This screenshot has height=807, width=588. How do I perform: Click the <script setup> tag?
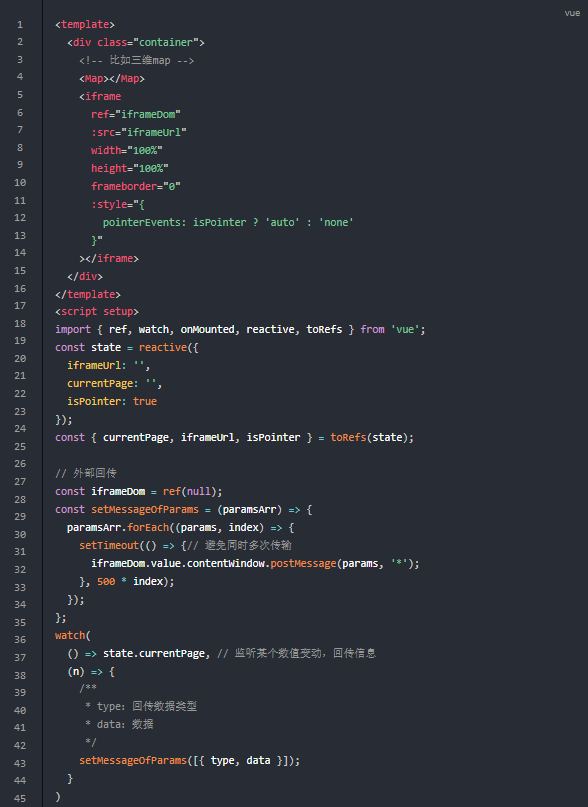(x=97, y=311)
